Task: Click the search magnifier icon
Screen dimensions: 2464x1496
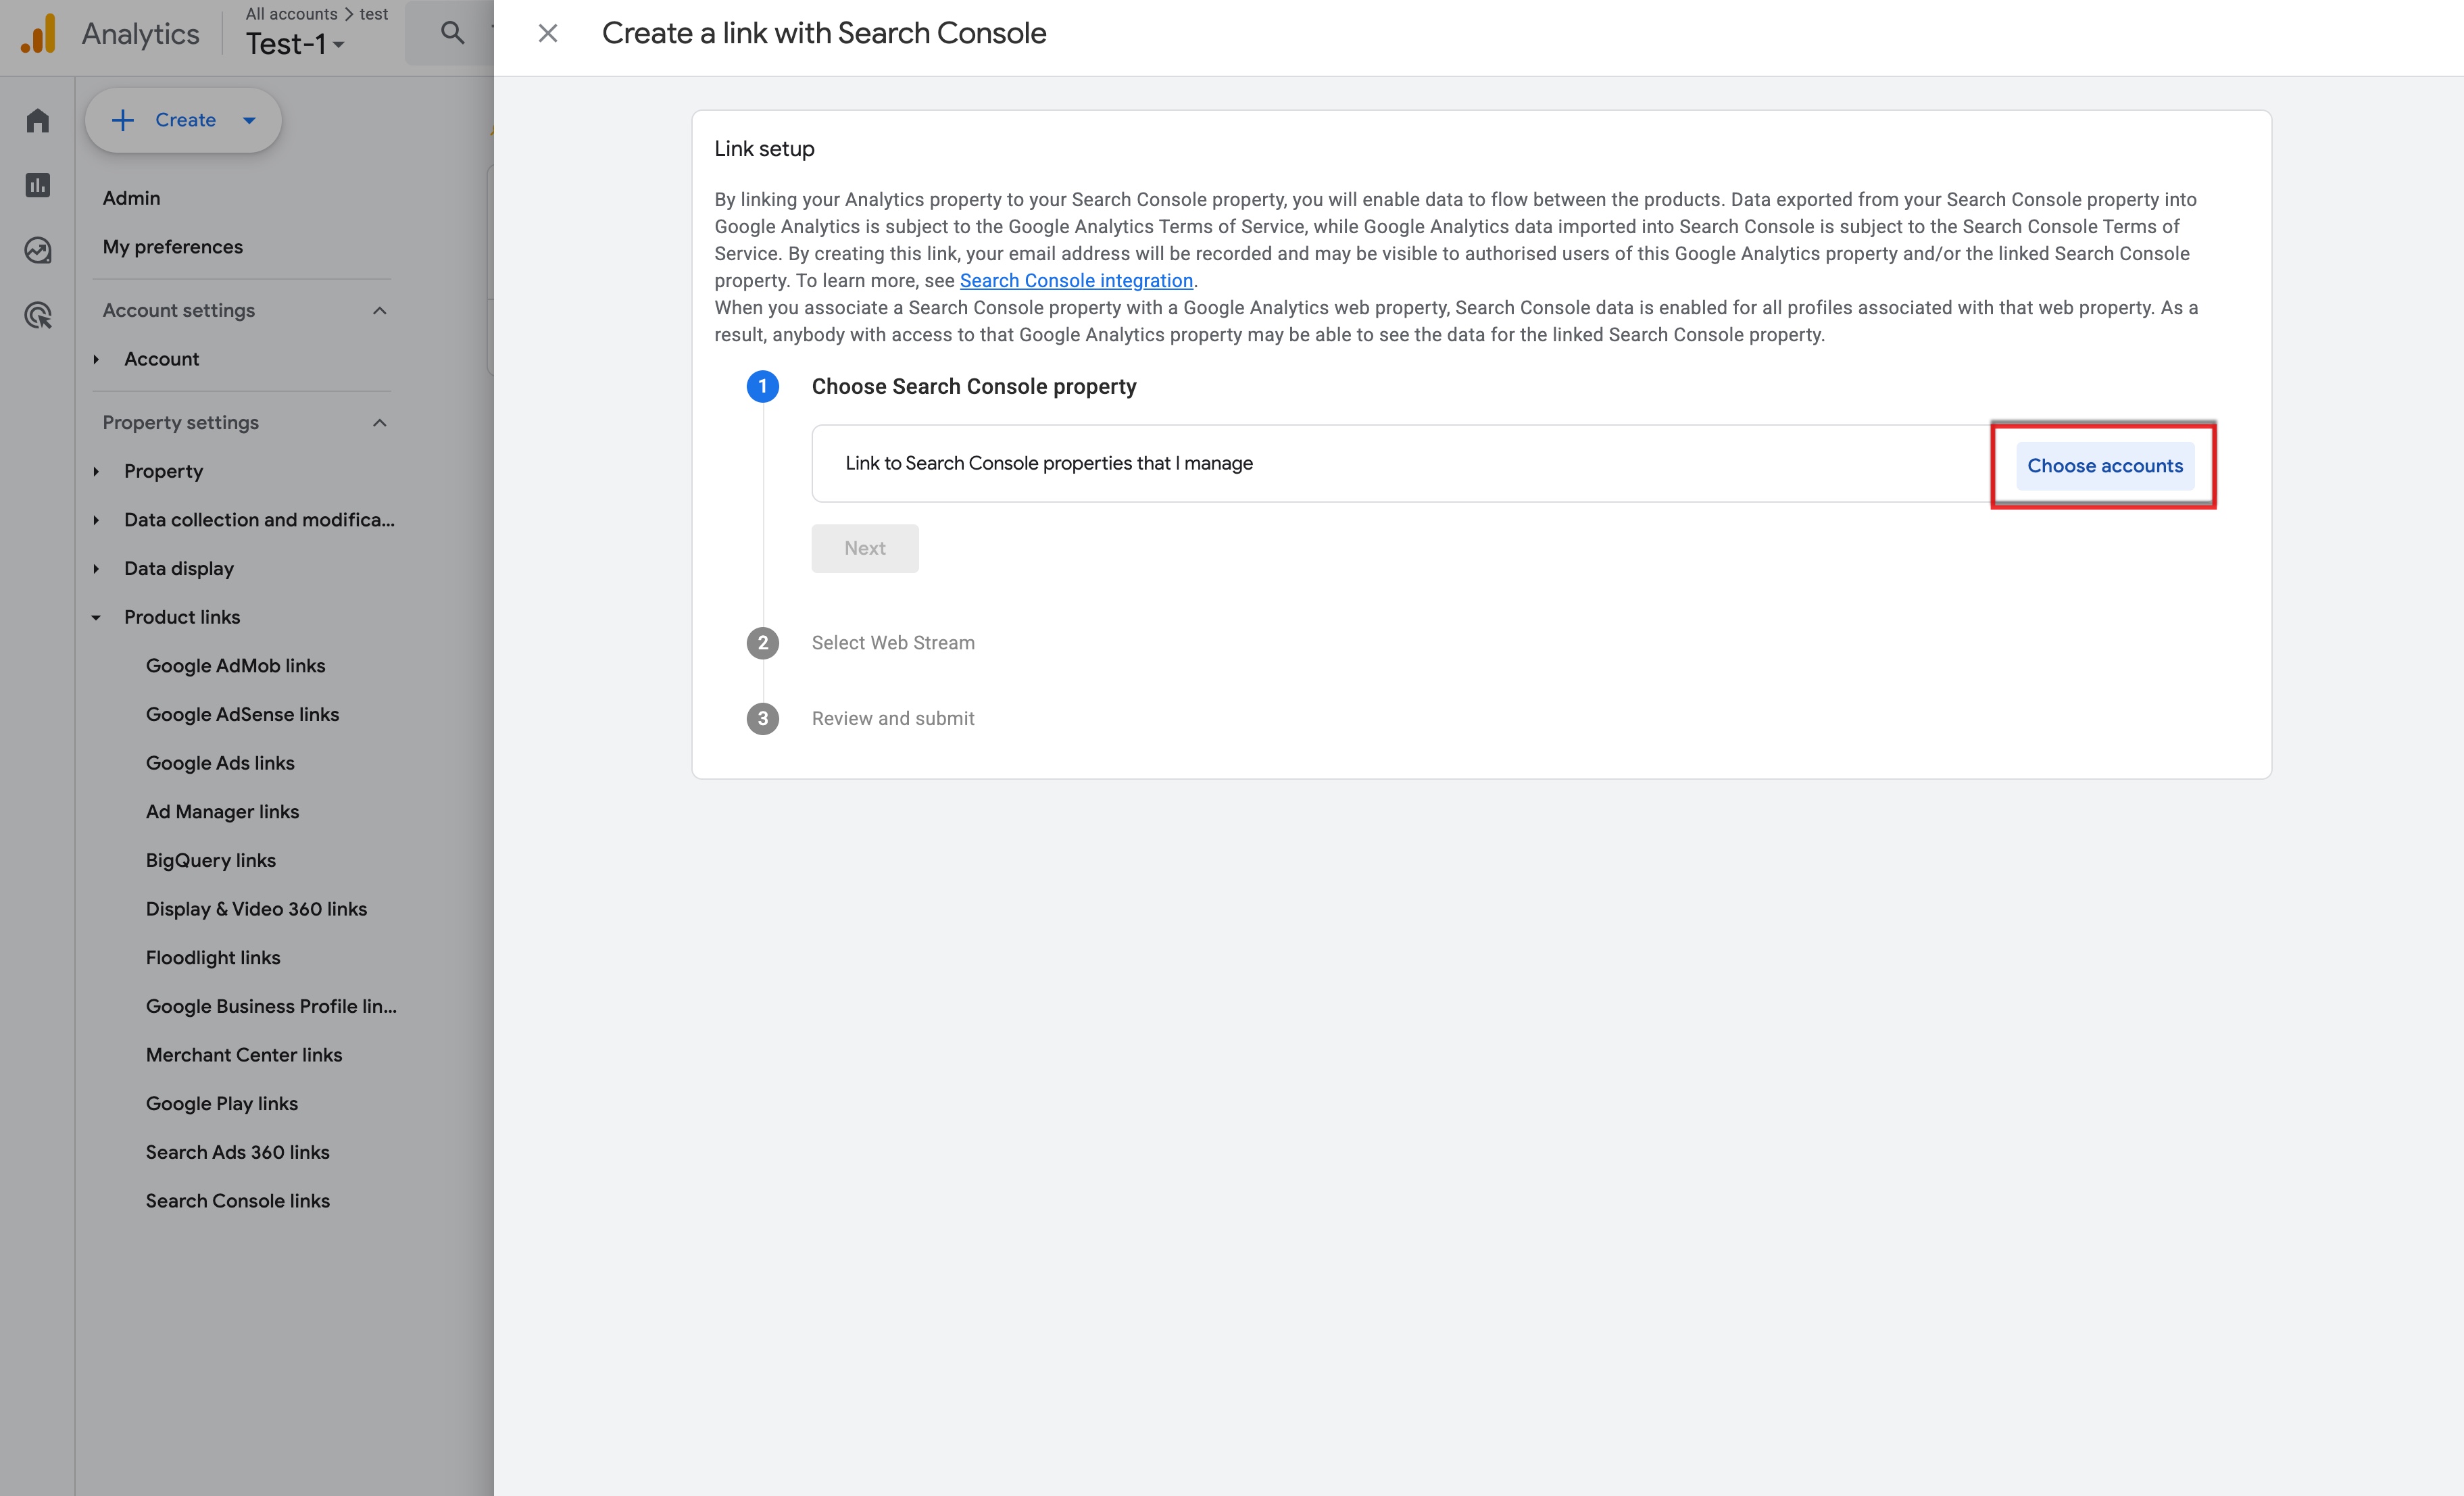Action: [452, 33]
